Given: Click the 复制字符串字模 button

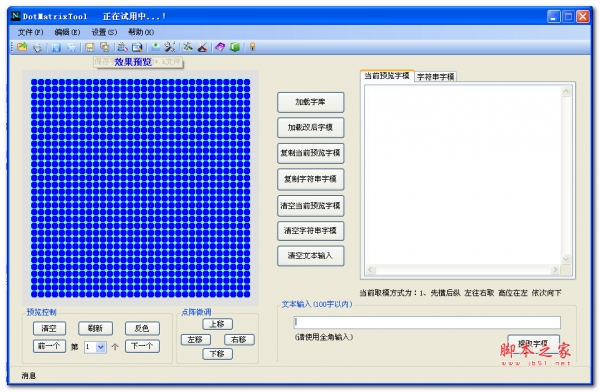Looking at the screenshot, I should point(310,179).
